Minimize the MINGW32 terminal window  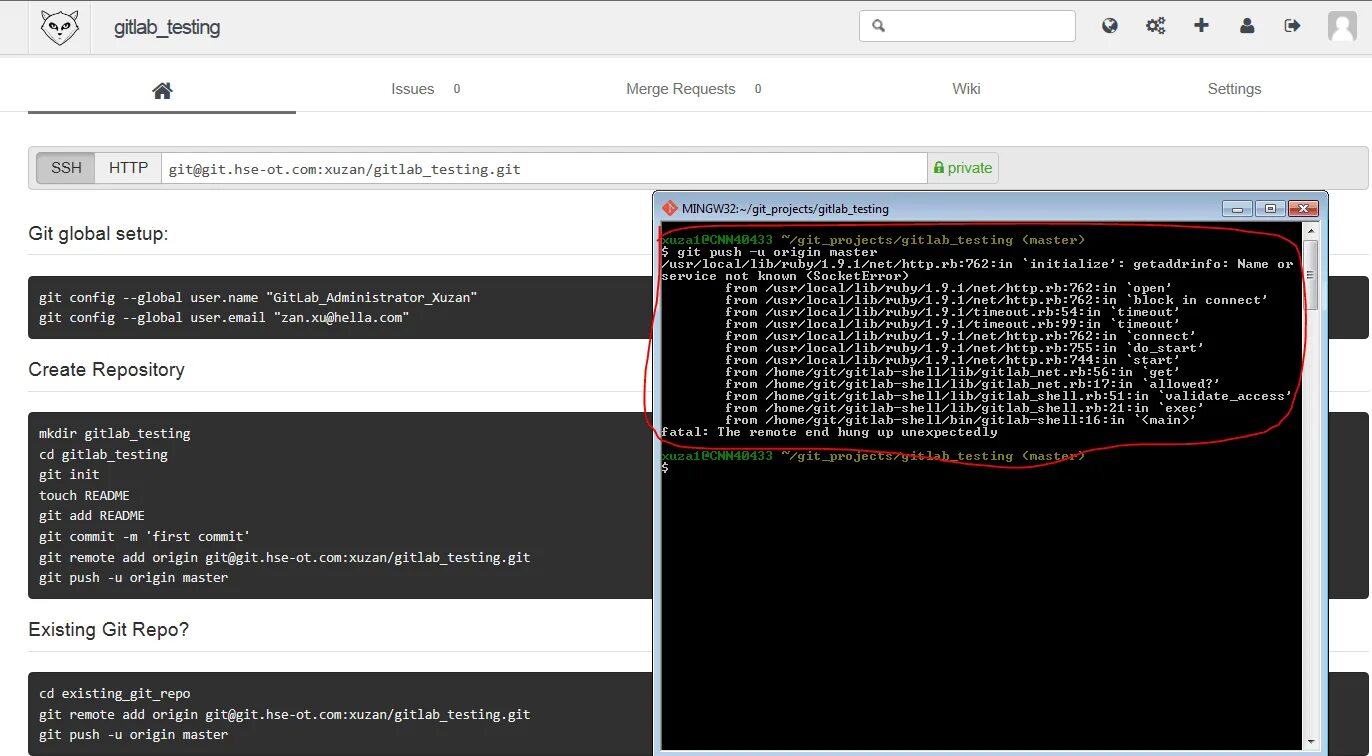(1238, 208)
